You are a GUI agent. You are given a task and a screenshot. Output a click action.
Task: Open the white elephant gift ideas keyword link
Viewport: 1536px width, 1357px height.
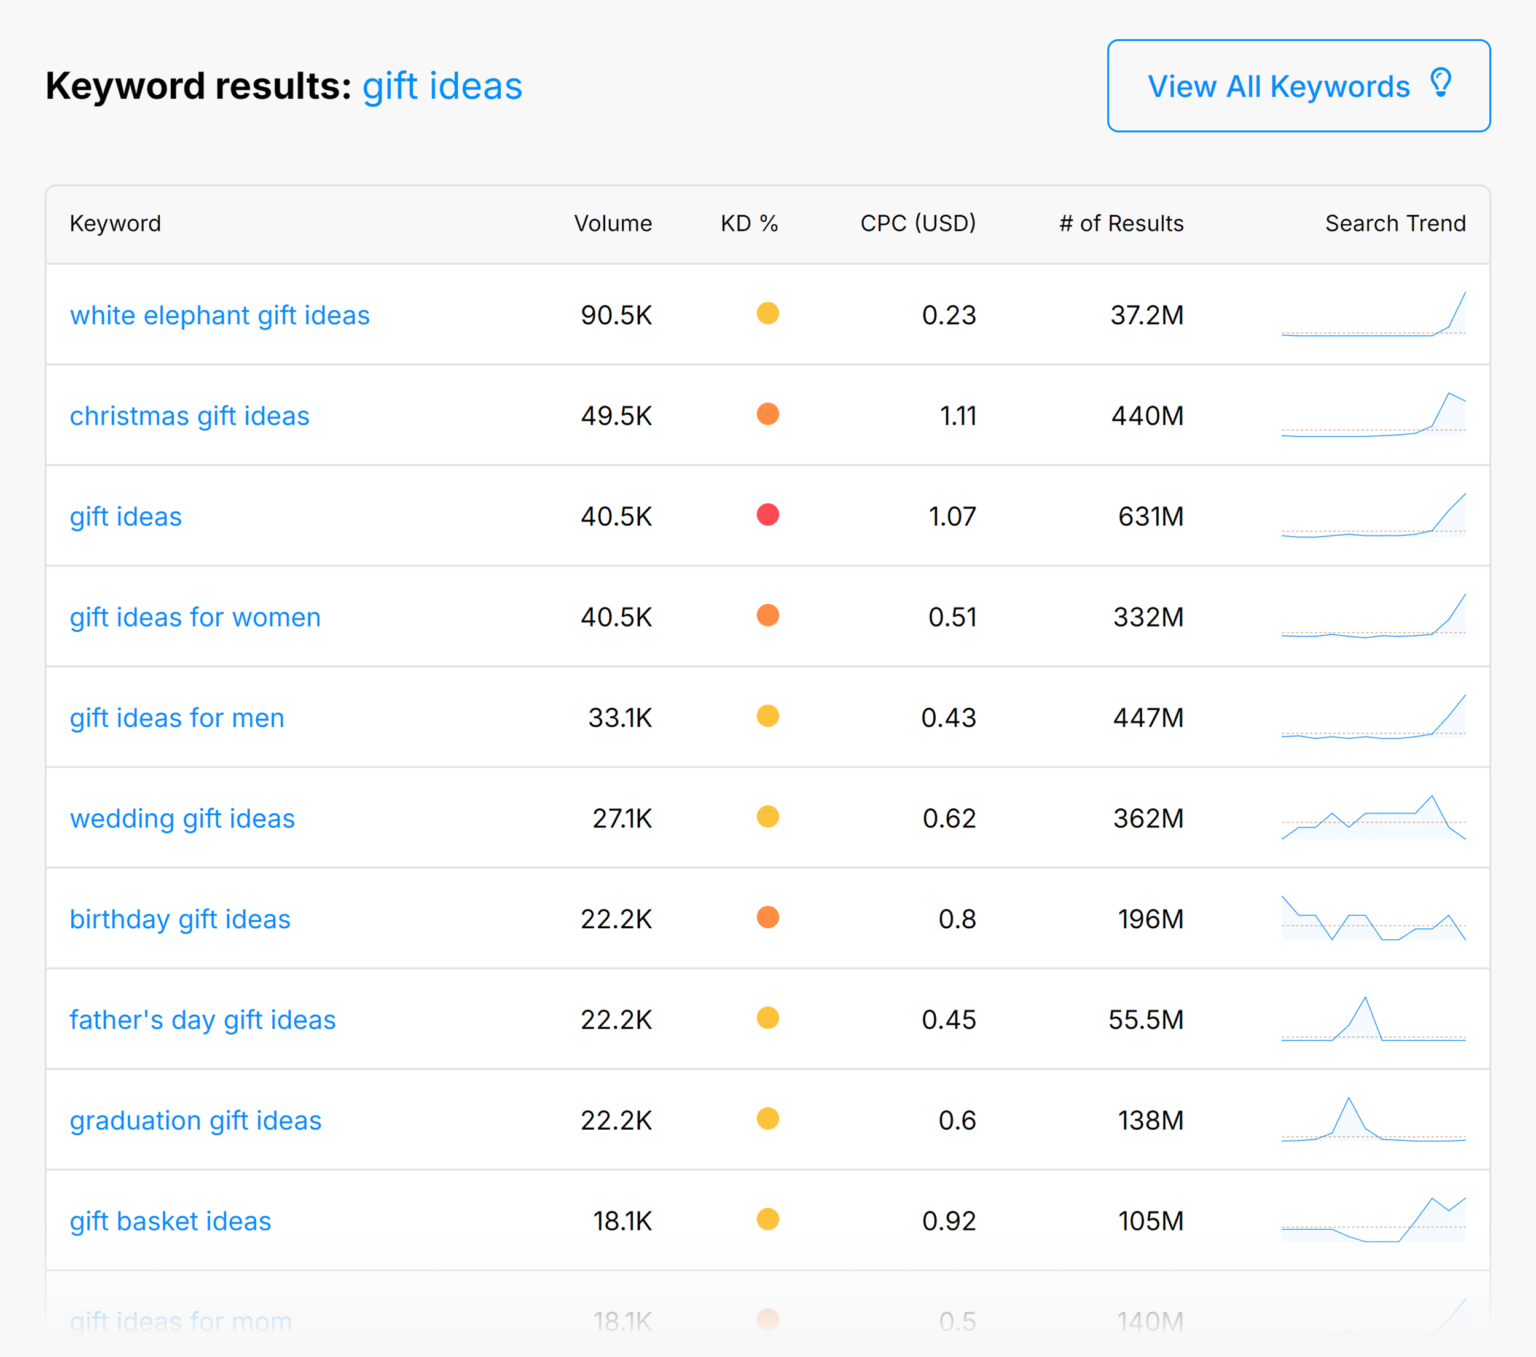(x=219, y=315)
